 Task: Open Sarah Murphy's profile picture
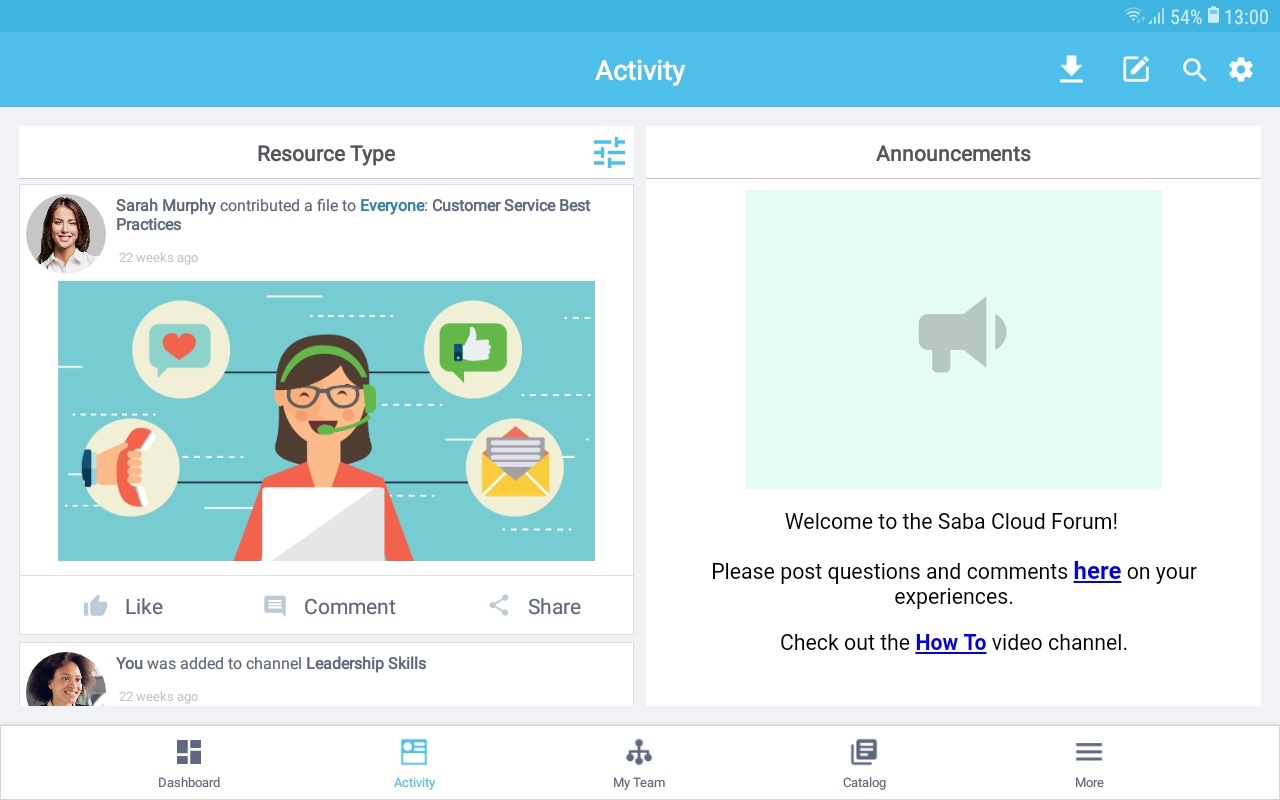[x=65, y=233]
